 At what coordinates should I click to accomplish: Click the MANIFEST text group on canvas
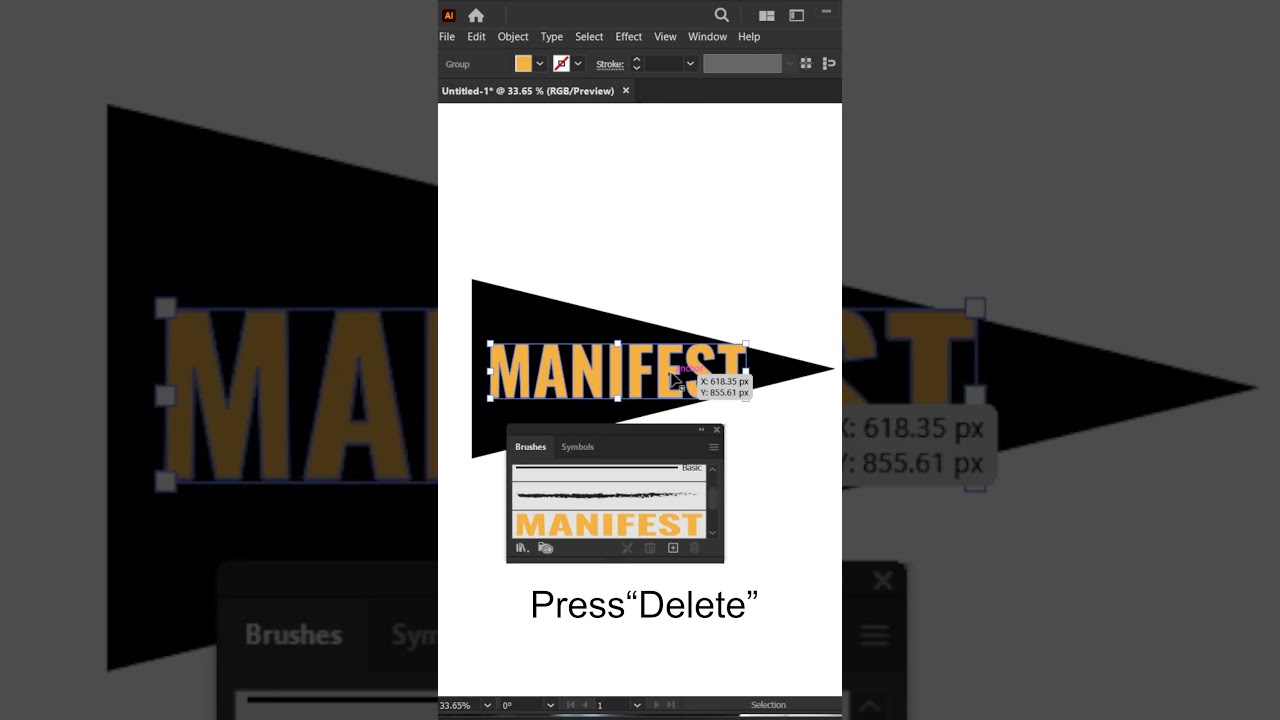click(617, 371)
